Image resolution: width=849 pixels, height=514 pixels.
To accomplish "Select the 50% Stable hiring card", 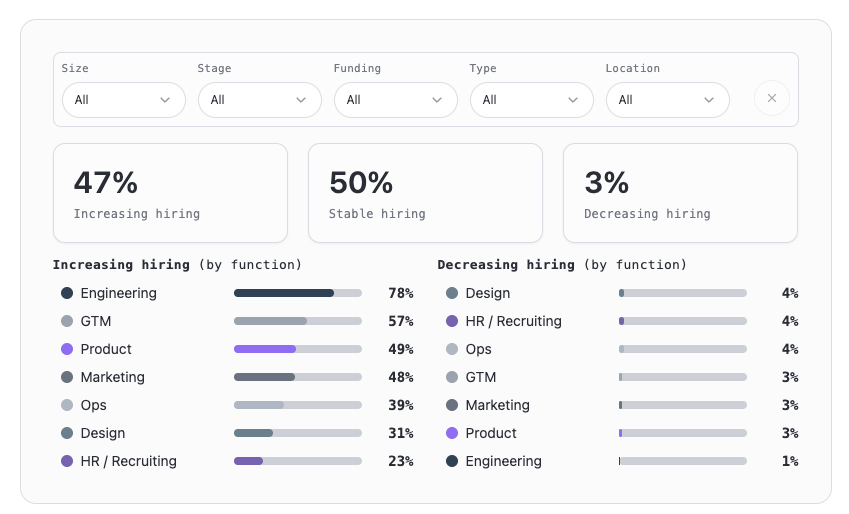I will click(425, 193).
